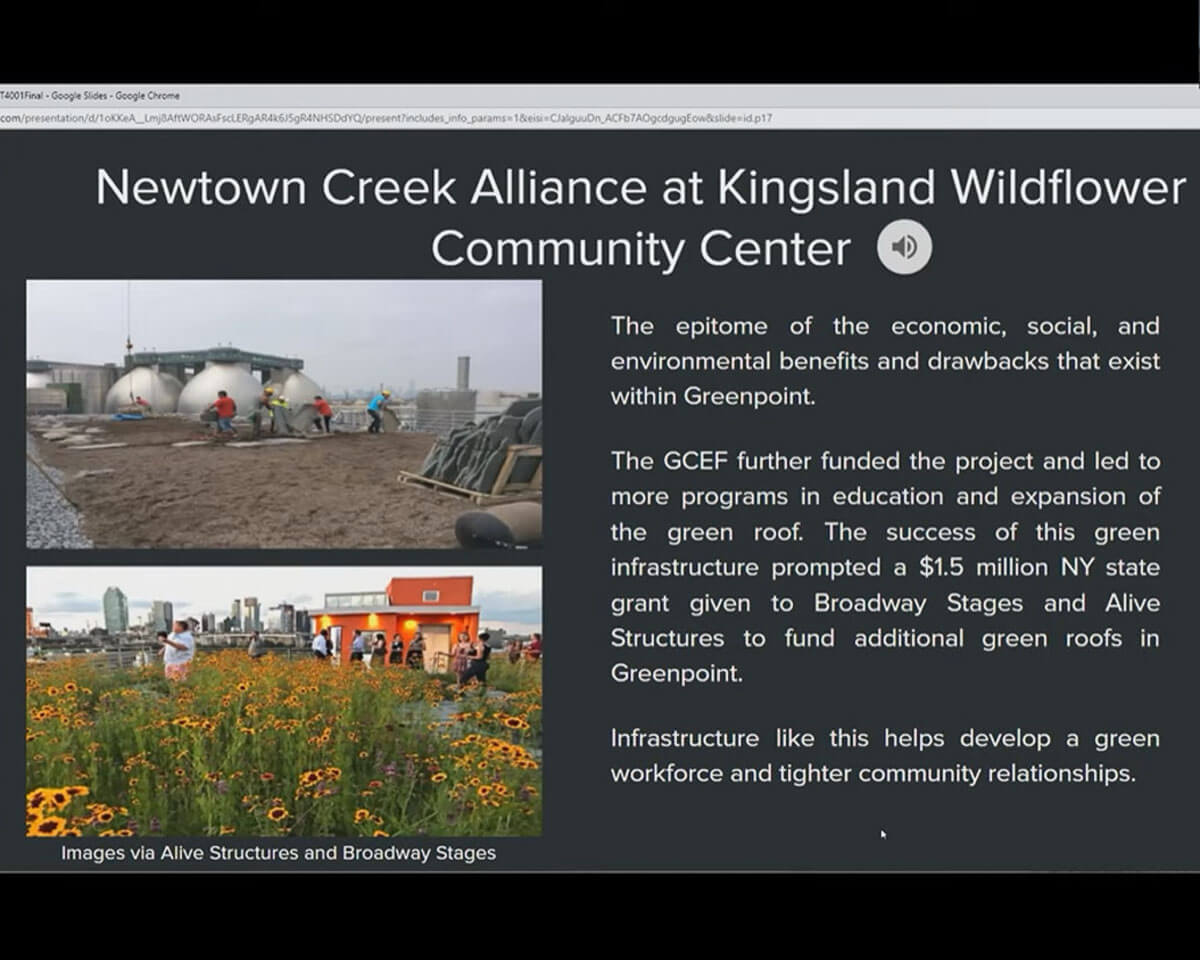Click the paragraph starting 'Infrastructure like this'
This screenshot has width=1200, height=960.
885,756
